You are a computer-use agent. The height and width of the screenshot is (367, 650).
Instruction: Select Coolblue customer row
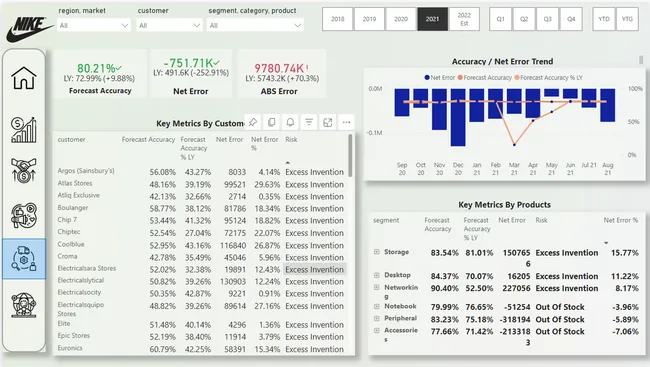click(x=201, y=245)
